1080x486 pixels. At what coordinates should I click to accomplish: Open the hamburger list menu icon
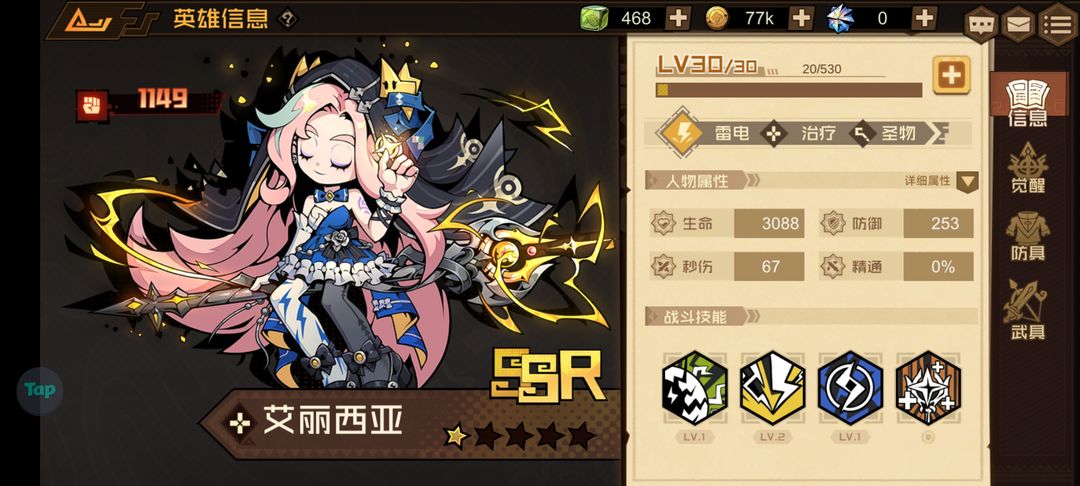1059,24
